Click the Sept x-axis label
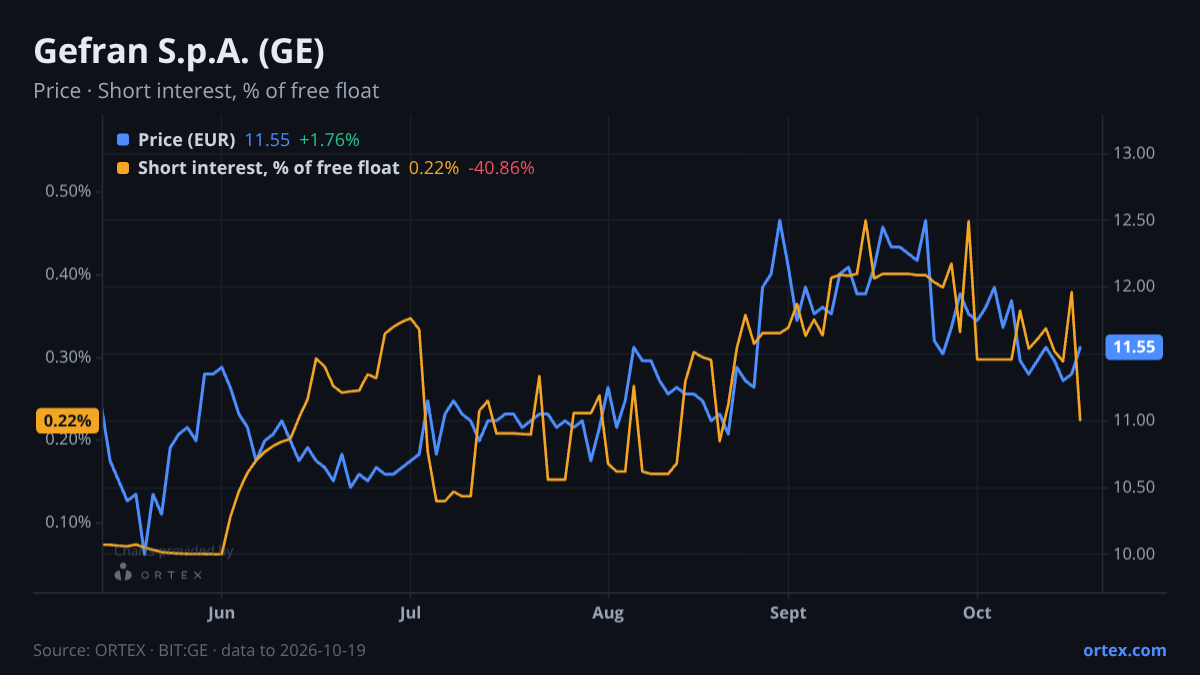 point(789,613)
